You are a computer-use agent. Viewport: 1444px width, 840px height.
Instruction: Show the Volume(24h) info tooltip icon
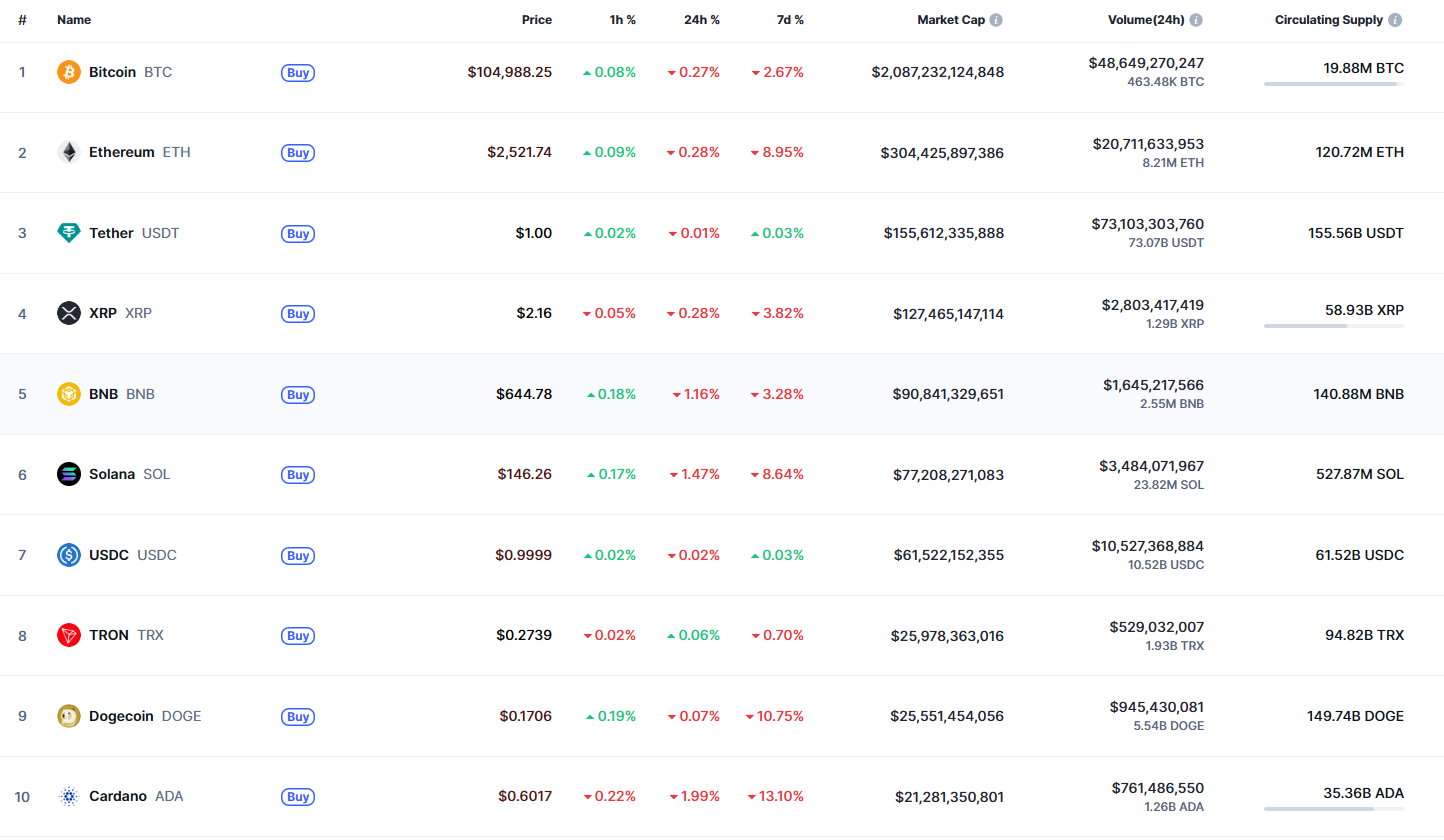point(1196,20)
